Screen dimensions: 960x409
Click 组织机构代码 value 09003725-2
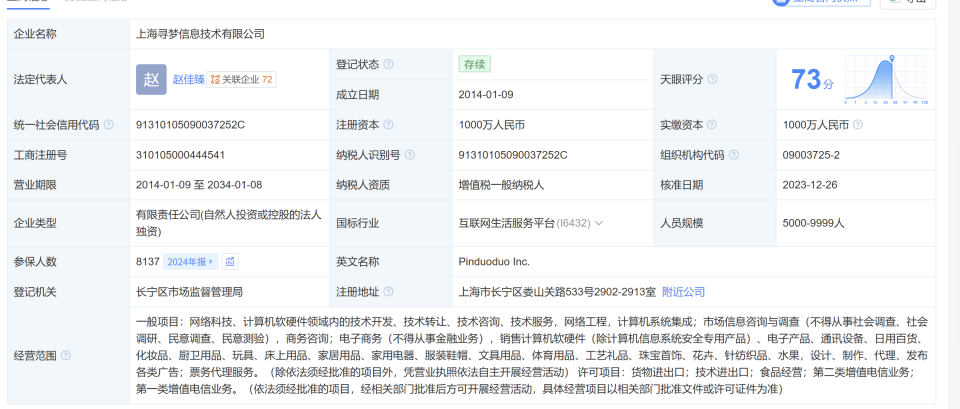coord(811,155)
